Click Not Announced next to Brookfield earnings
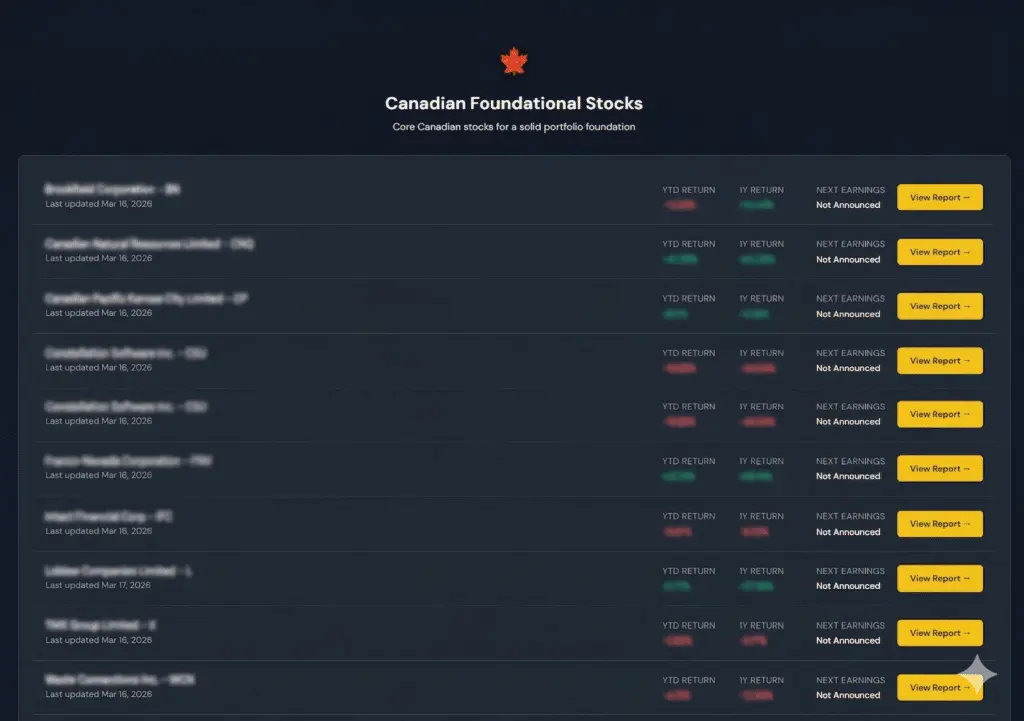1024x721 pixels. point(849,205)
